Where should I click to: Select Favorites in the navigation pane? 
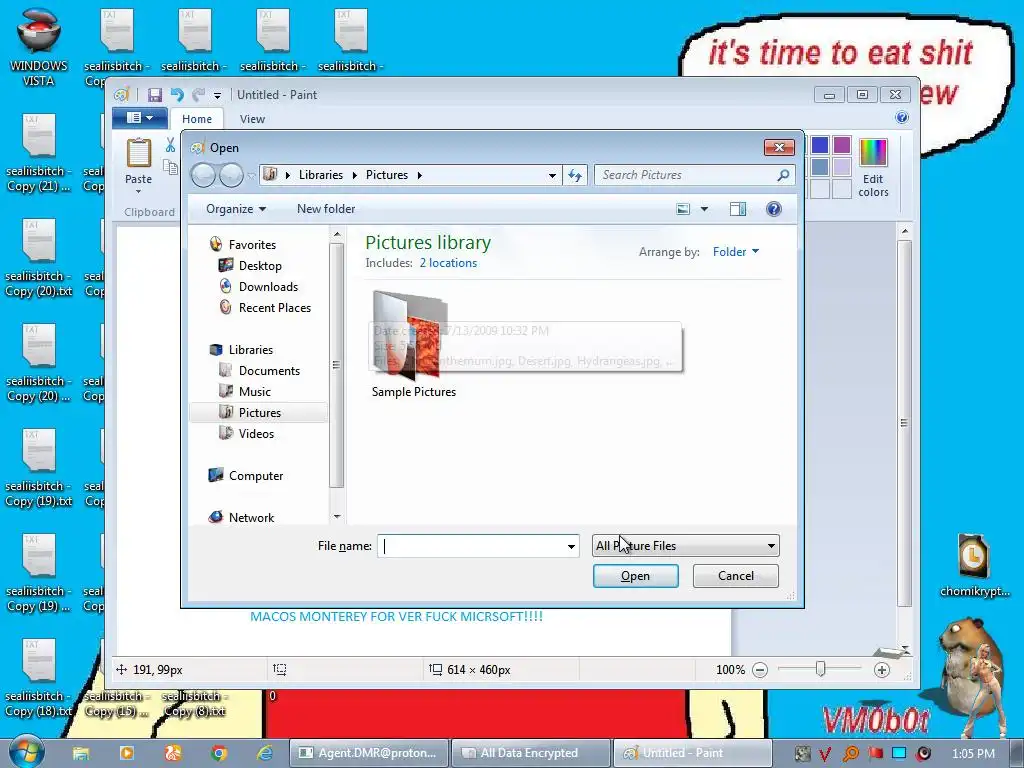pos(251,245)
